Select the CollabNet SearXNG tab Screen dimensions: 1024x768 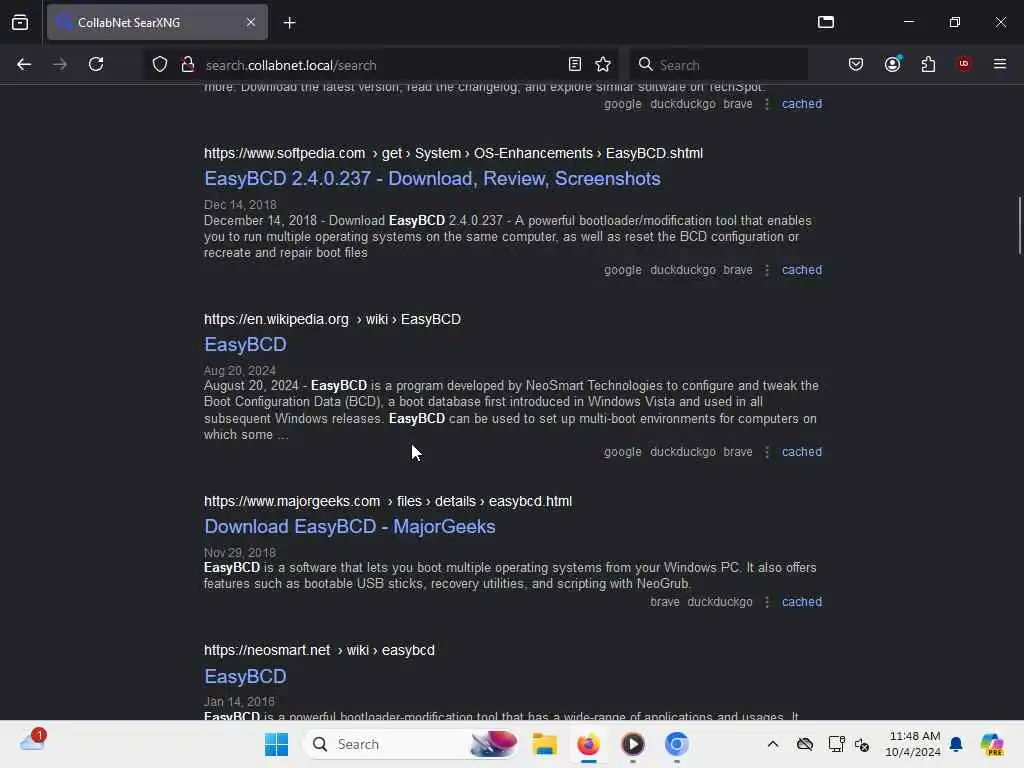point(157,22)
